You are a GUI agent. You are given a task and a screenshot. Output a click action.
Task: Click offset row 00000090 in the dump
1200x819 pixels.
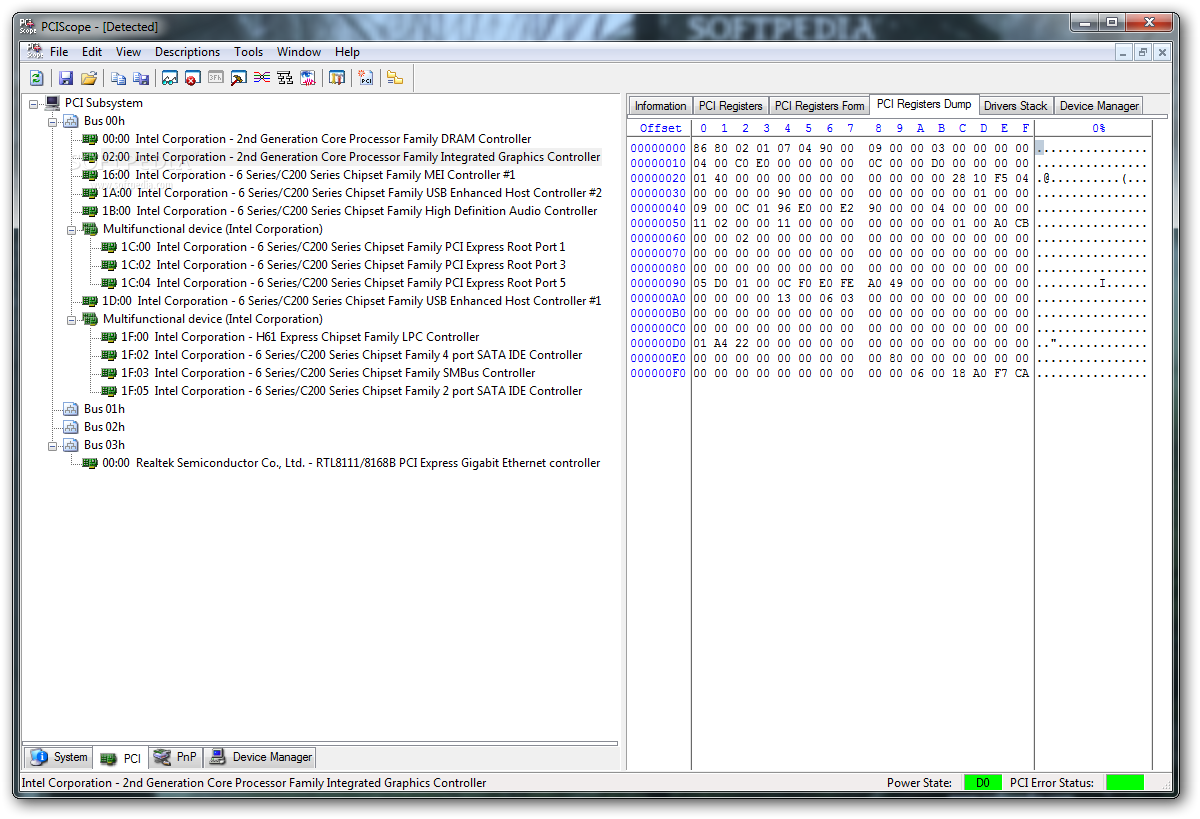(x=658, y=283)
